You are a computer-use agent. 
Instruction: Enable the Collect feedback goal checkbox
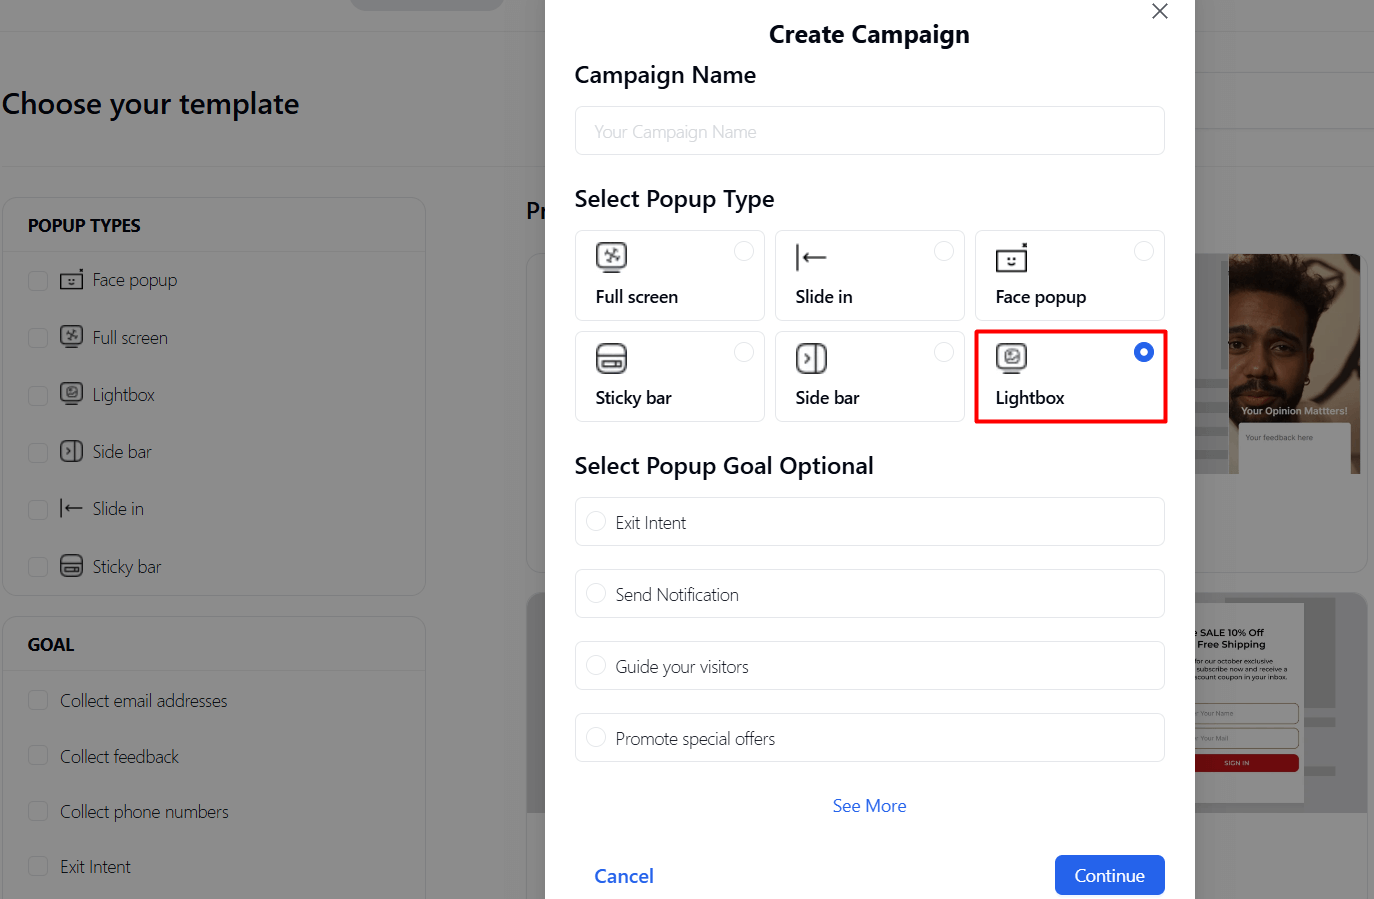coord(38,756)
